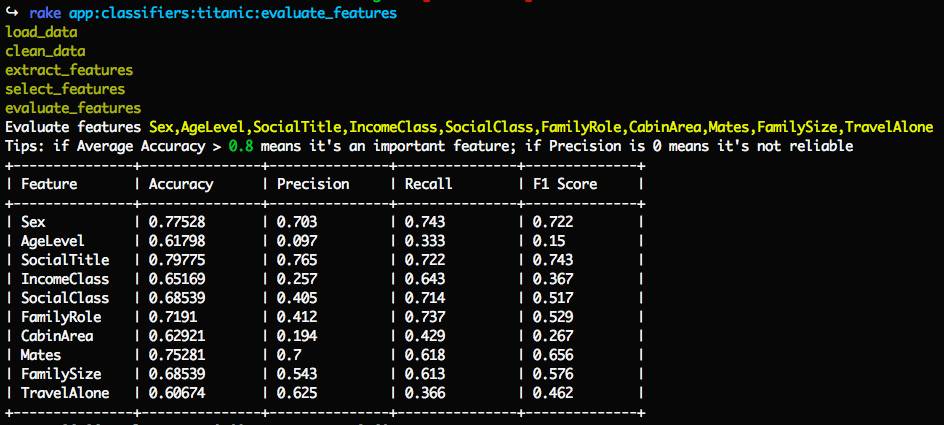The width and height of the screenshot is (944, 425).
Task: Click the load_data output line
Action: pos(42,33)
